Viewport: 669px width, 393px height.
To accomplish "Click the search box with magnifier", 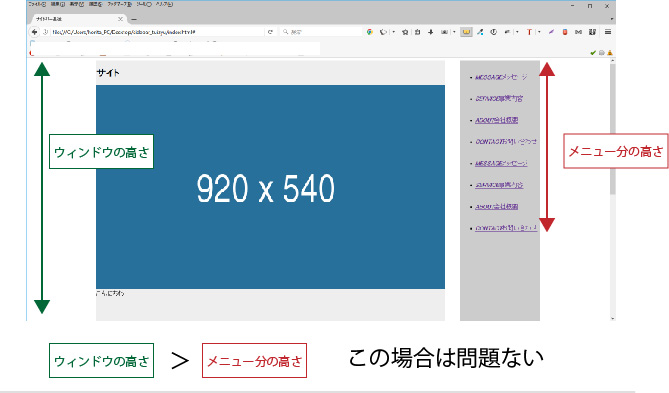I will tap(321, 32).
